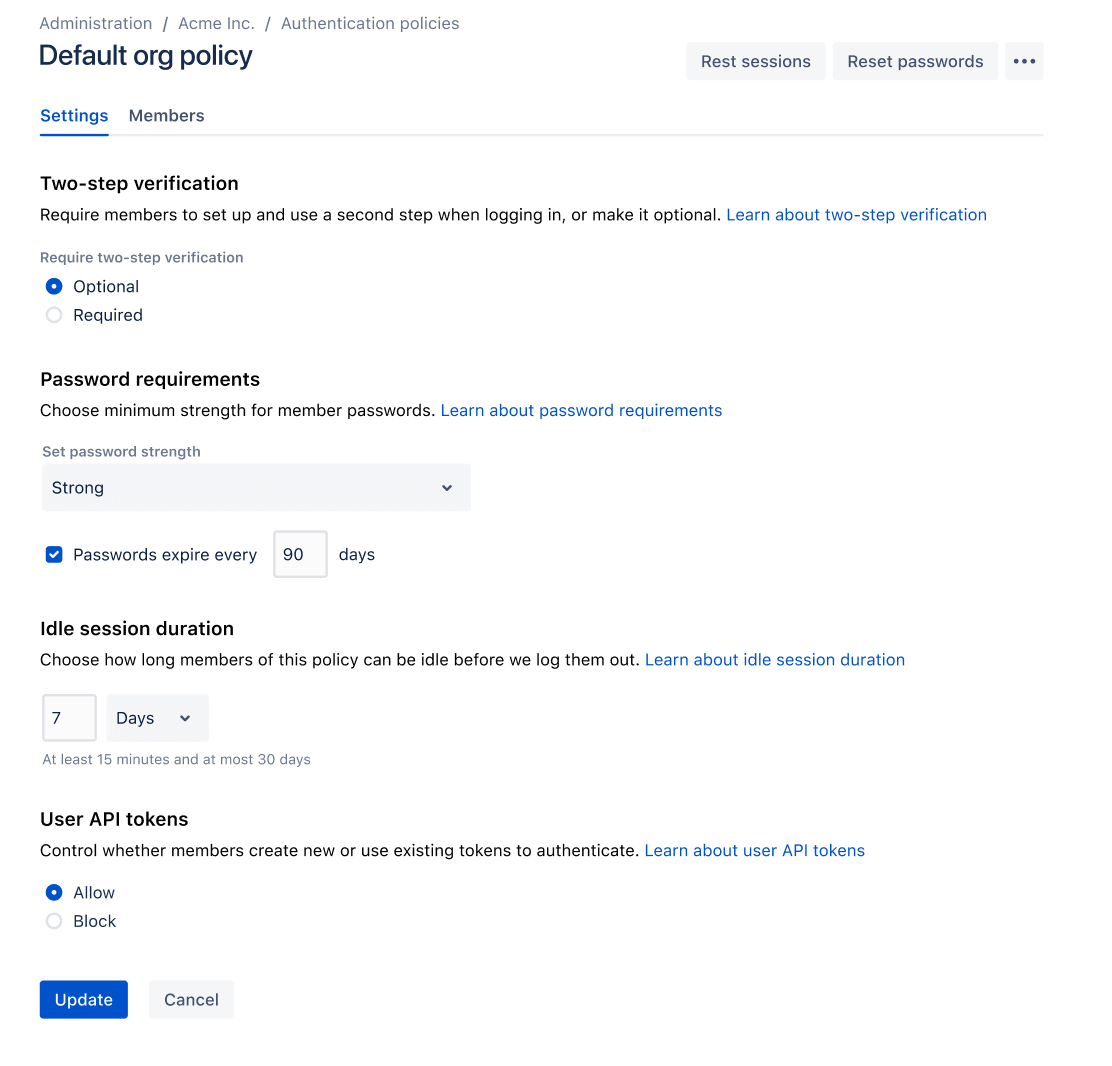Click the Rest sessions button
This screenshot has height=1066, width=1112.
[x=755, y=61]
